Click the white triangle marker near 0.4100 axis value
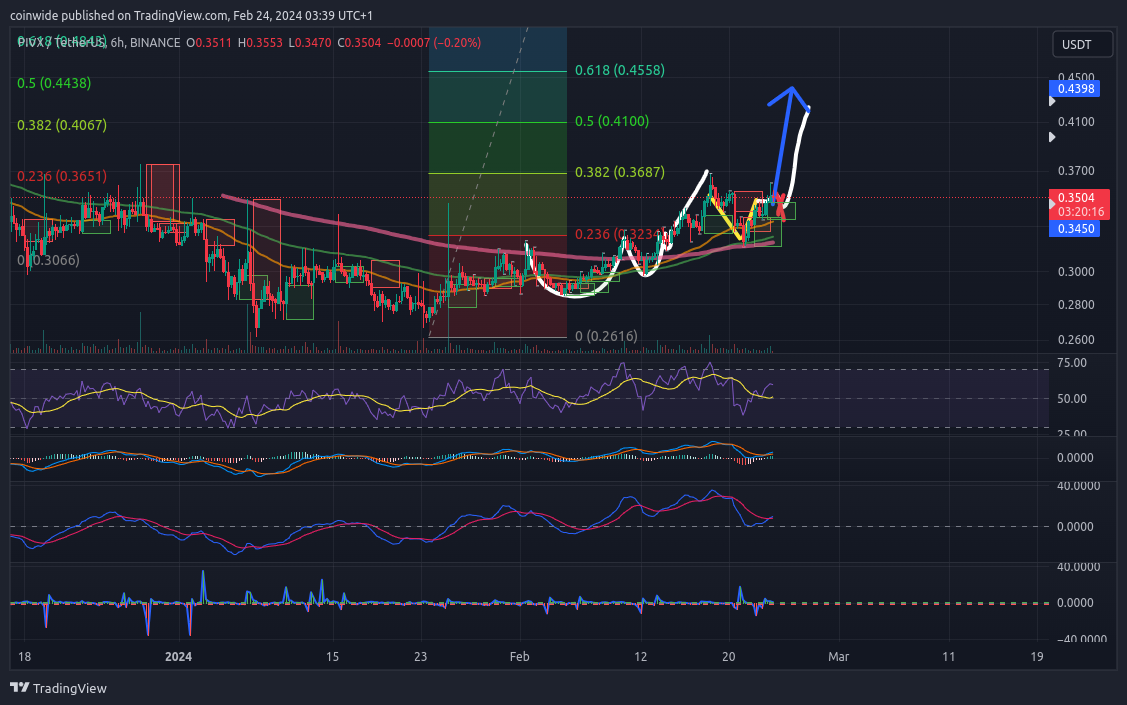Viewport: 1127px width, 705px height. coord(1052,137)
